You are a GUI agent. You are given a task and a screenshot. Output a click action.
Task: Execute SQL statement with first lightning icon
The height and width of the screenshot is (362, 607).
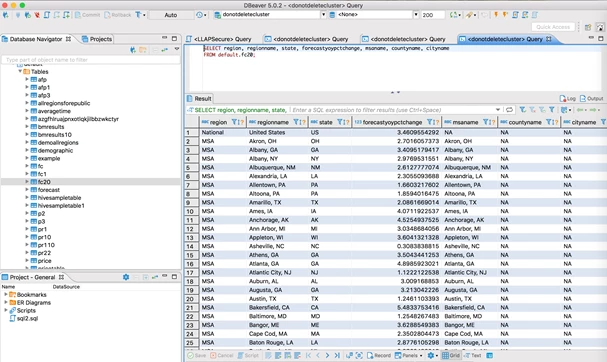(x=496, y=15)
